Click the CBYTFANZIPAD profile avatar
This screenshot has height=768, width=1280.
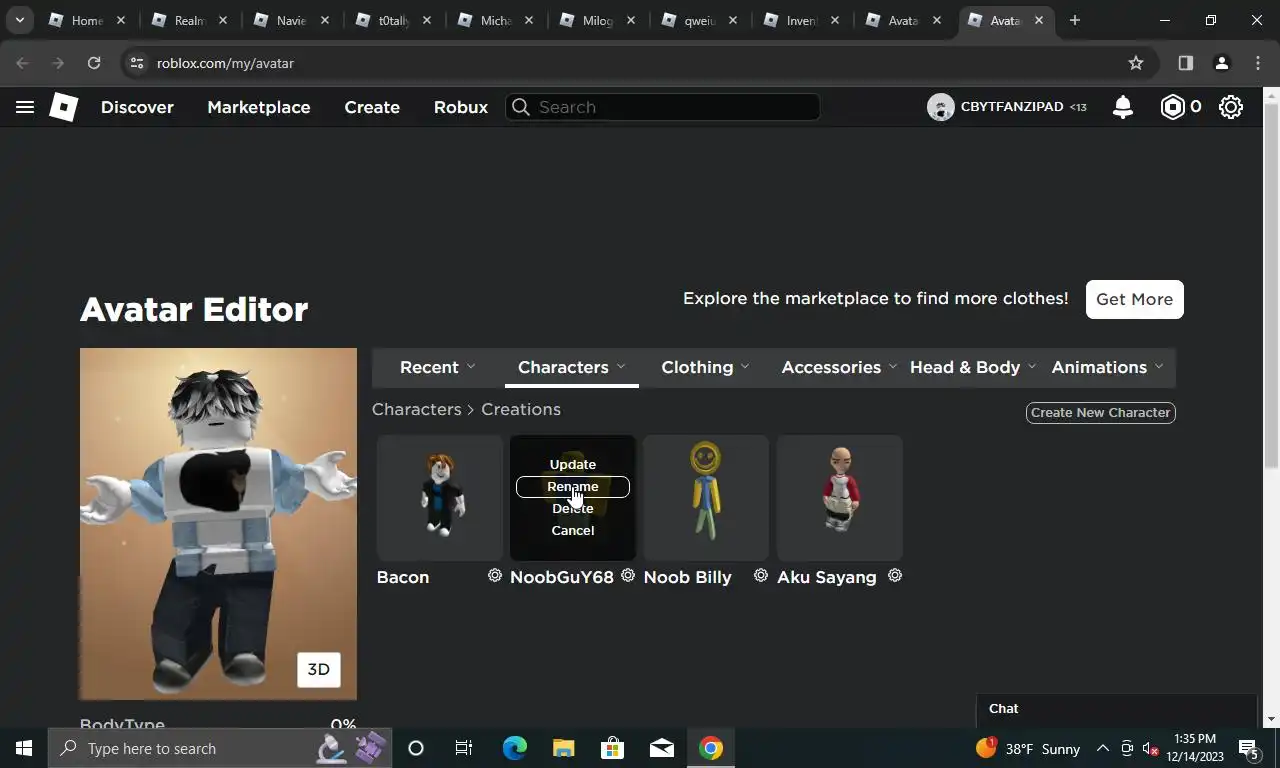click(940, 107)
